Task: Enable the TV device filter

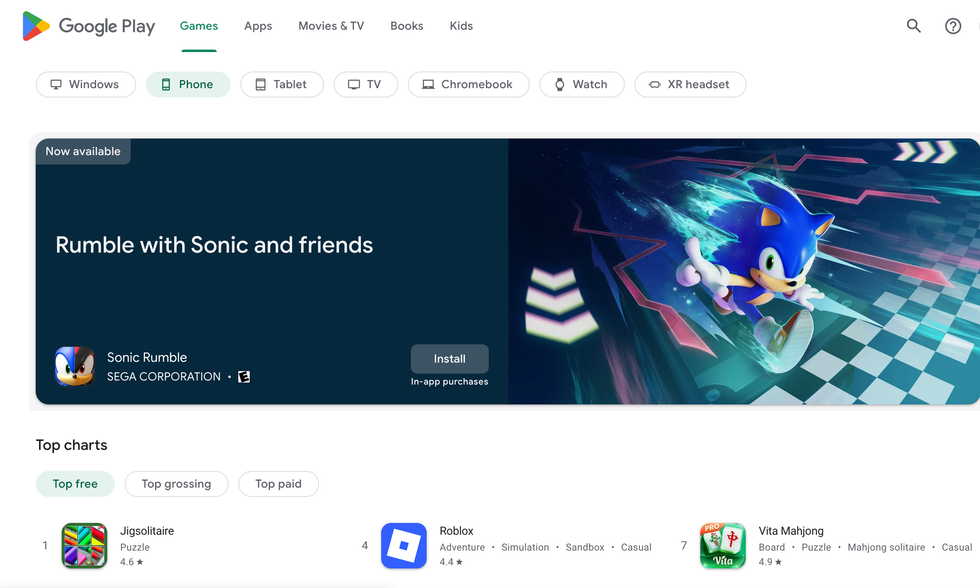Action: [366, 84]
